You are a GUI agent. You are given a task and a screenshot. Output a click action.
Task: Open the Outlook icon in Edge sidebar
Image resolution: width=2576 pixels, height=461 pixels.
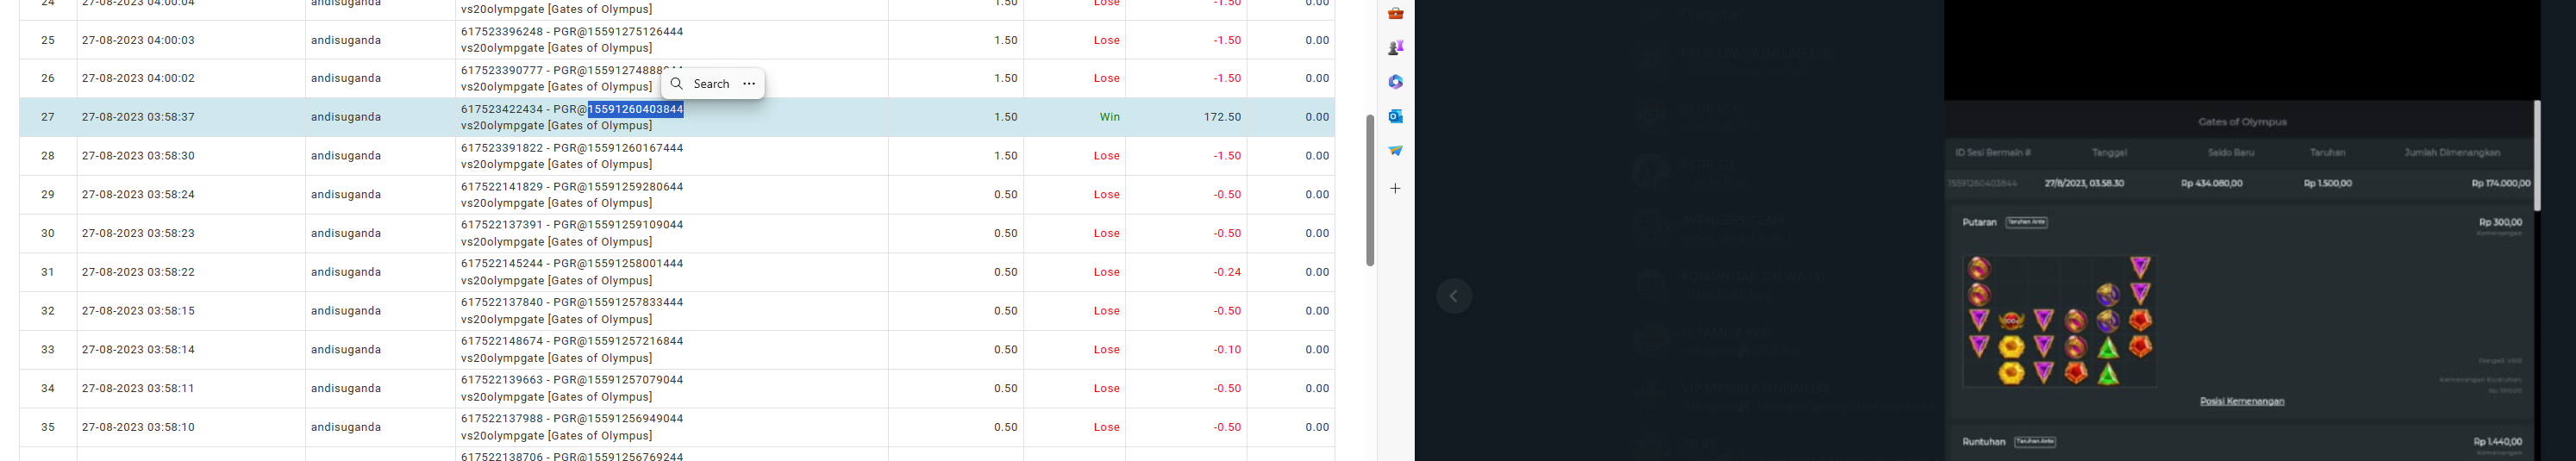tap(1395, 116)
